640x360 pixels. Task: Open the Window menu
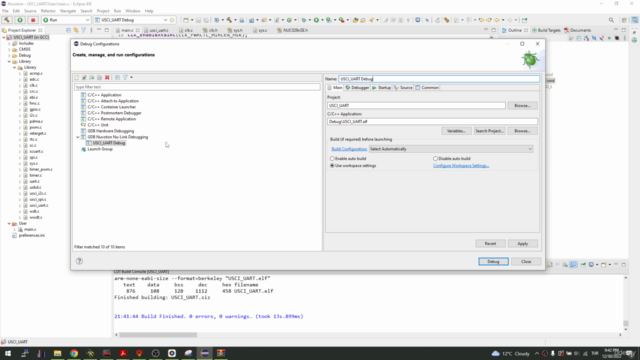pyautogui.click(x=133, y=11)
